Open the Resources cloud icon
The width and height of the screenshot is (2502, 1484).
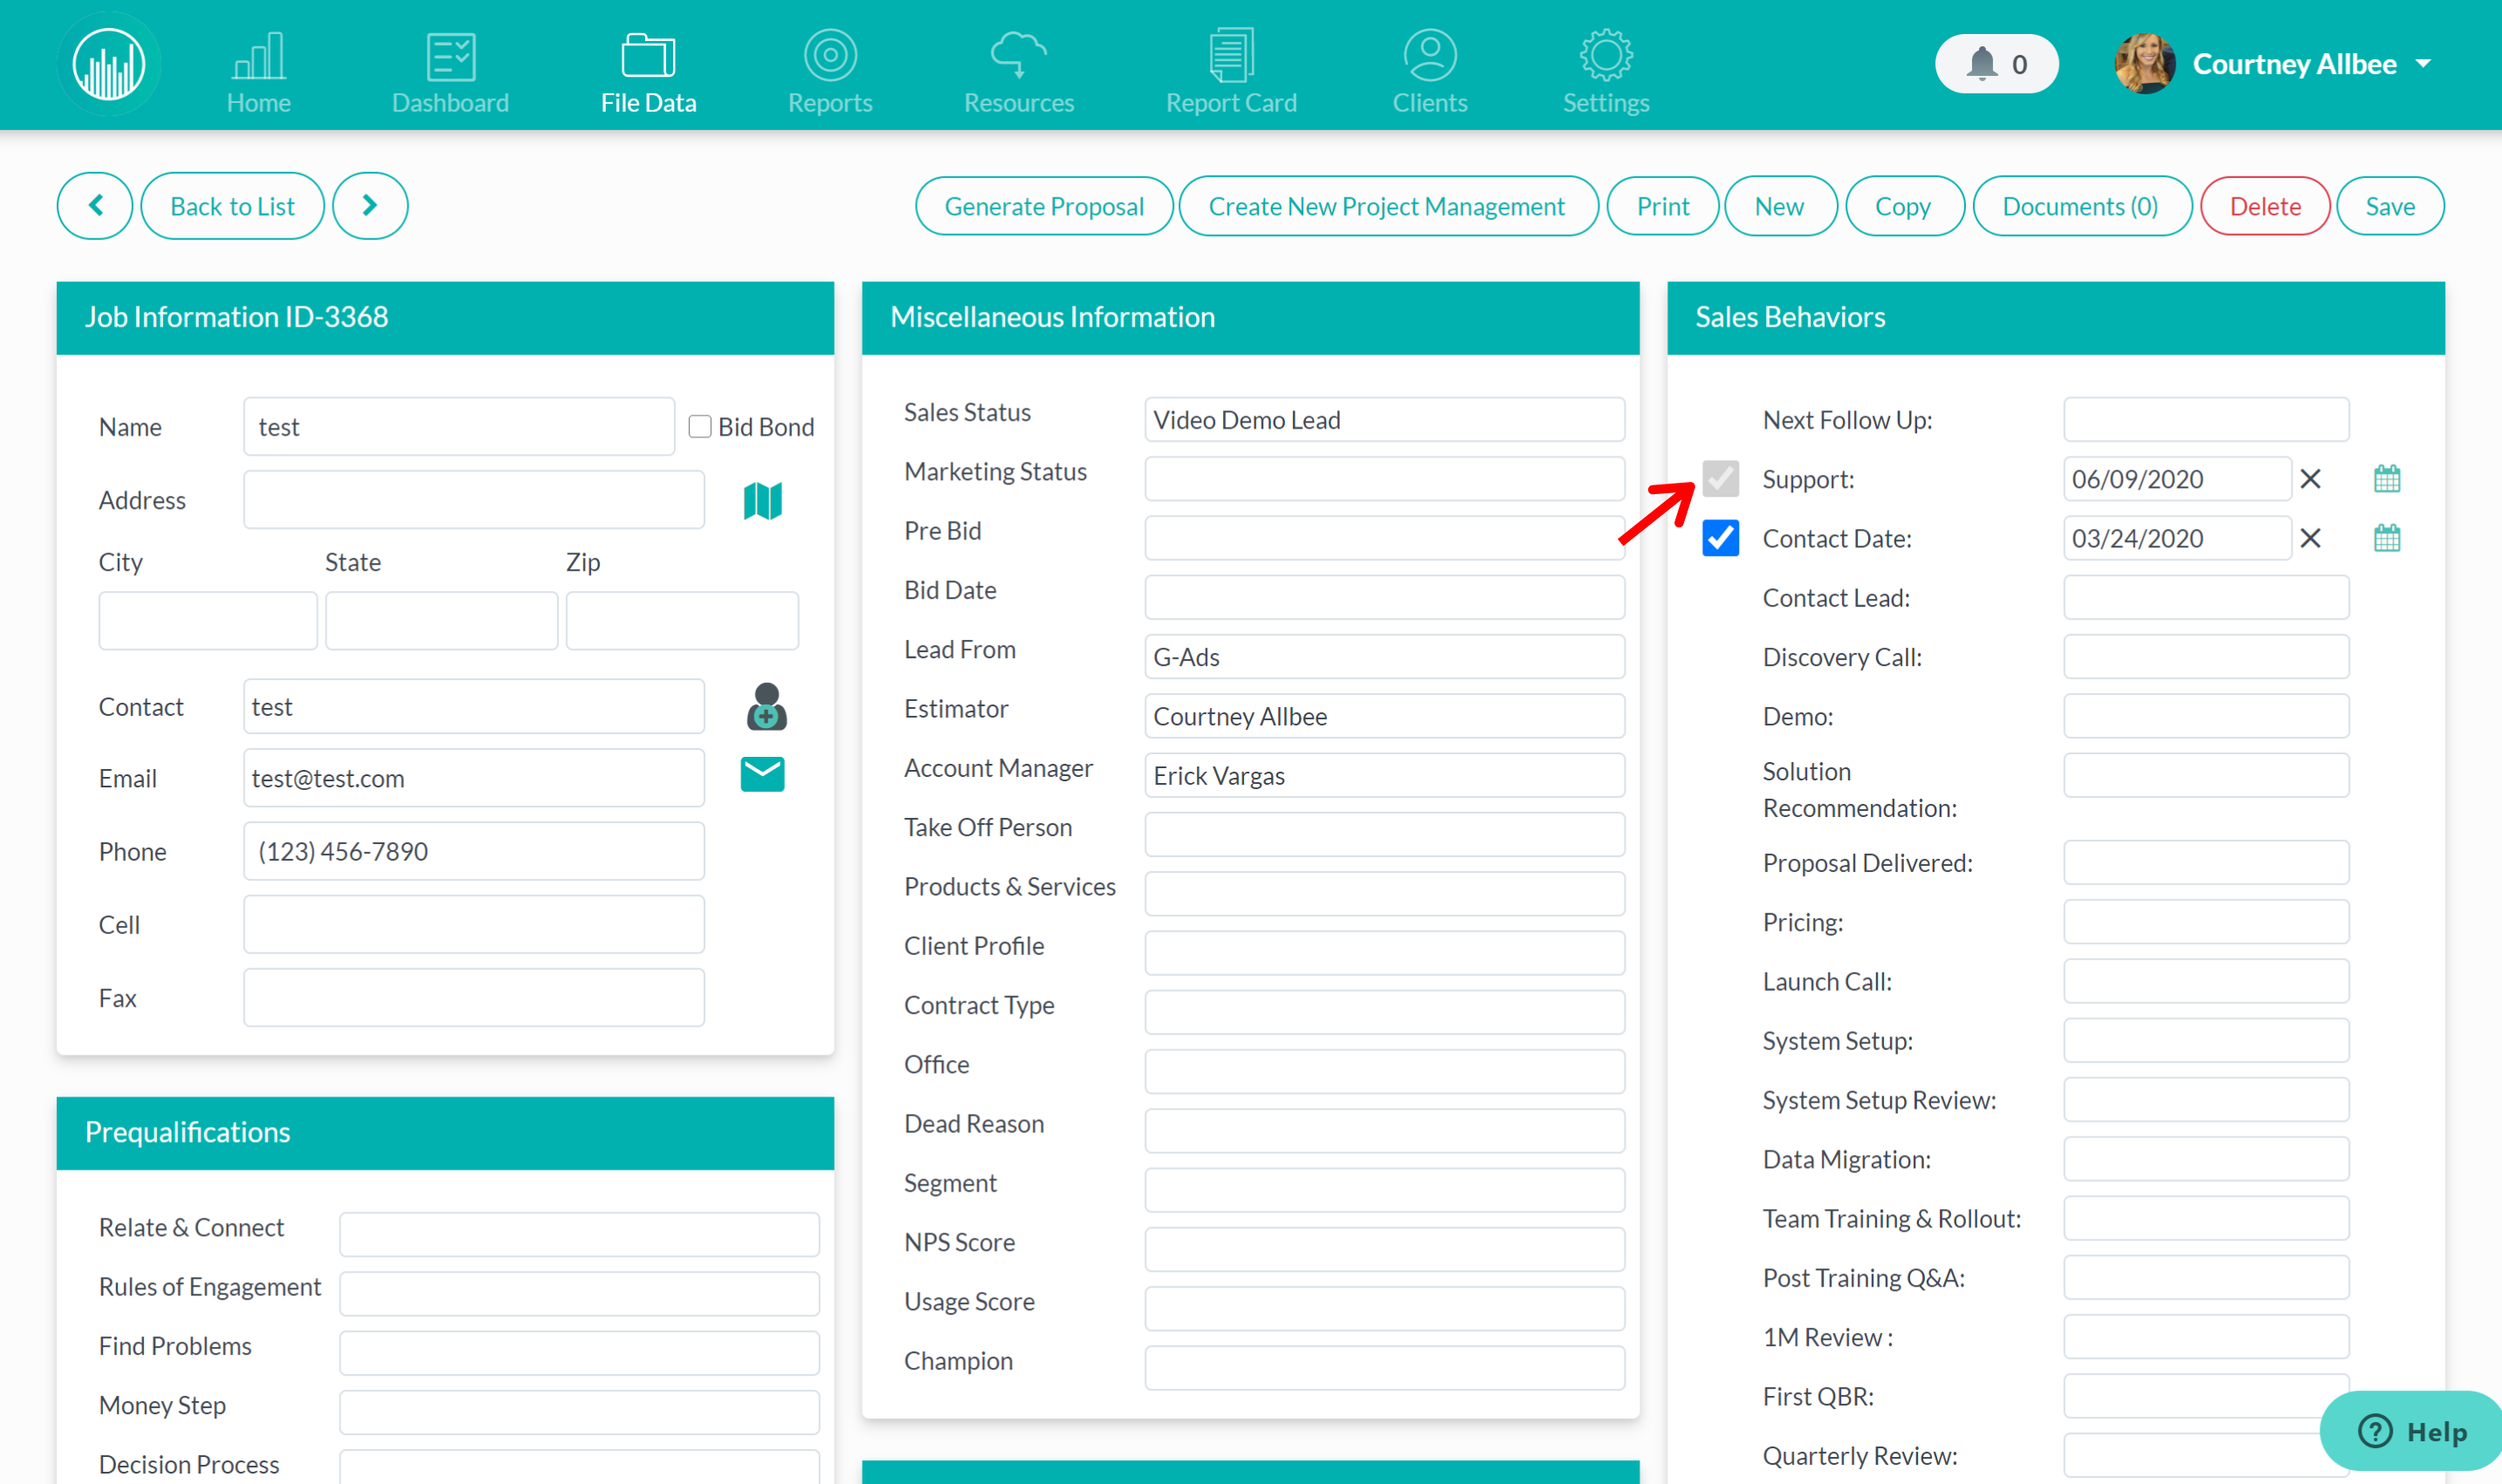tap(1018, 56)
